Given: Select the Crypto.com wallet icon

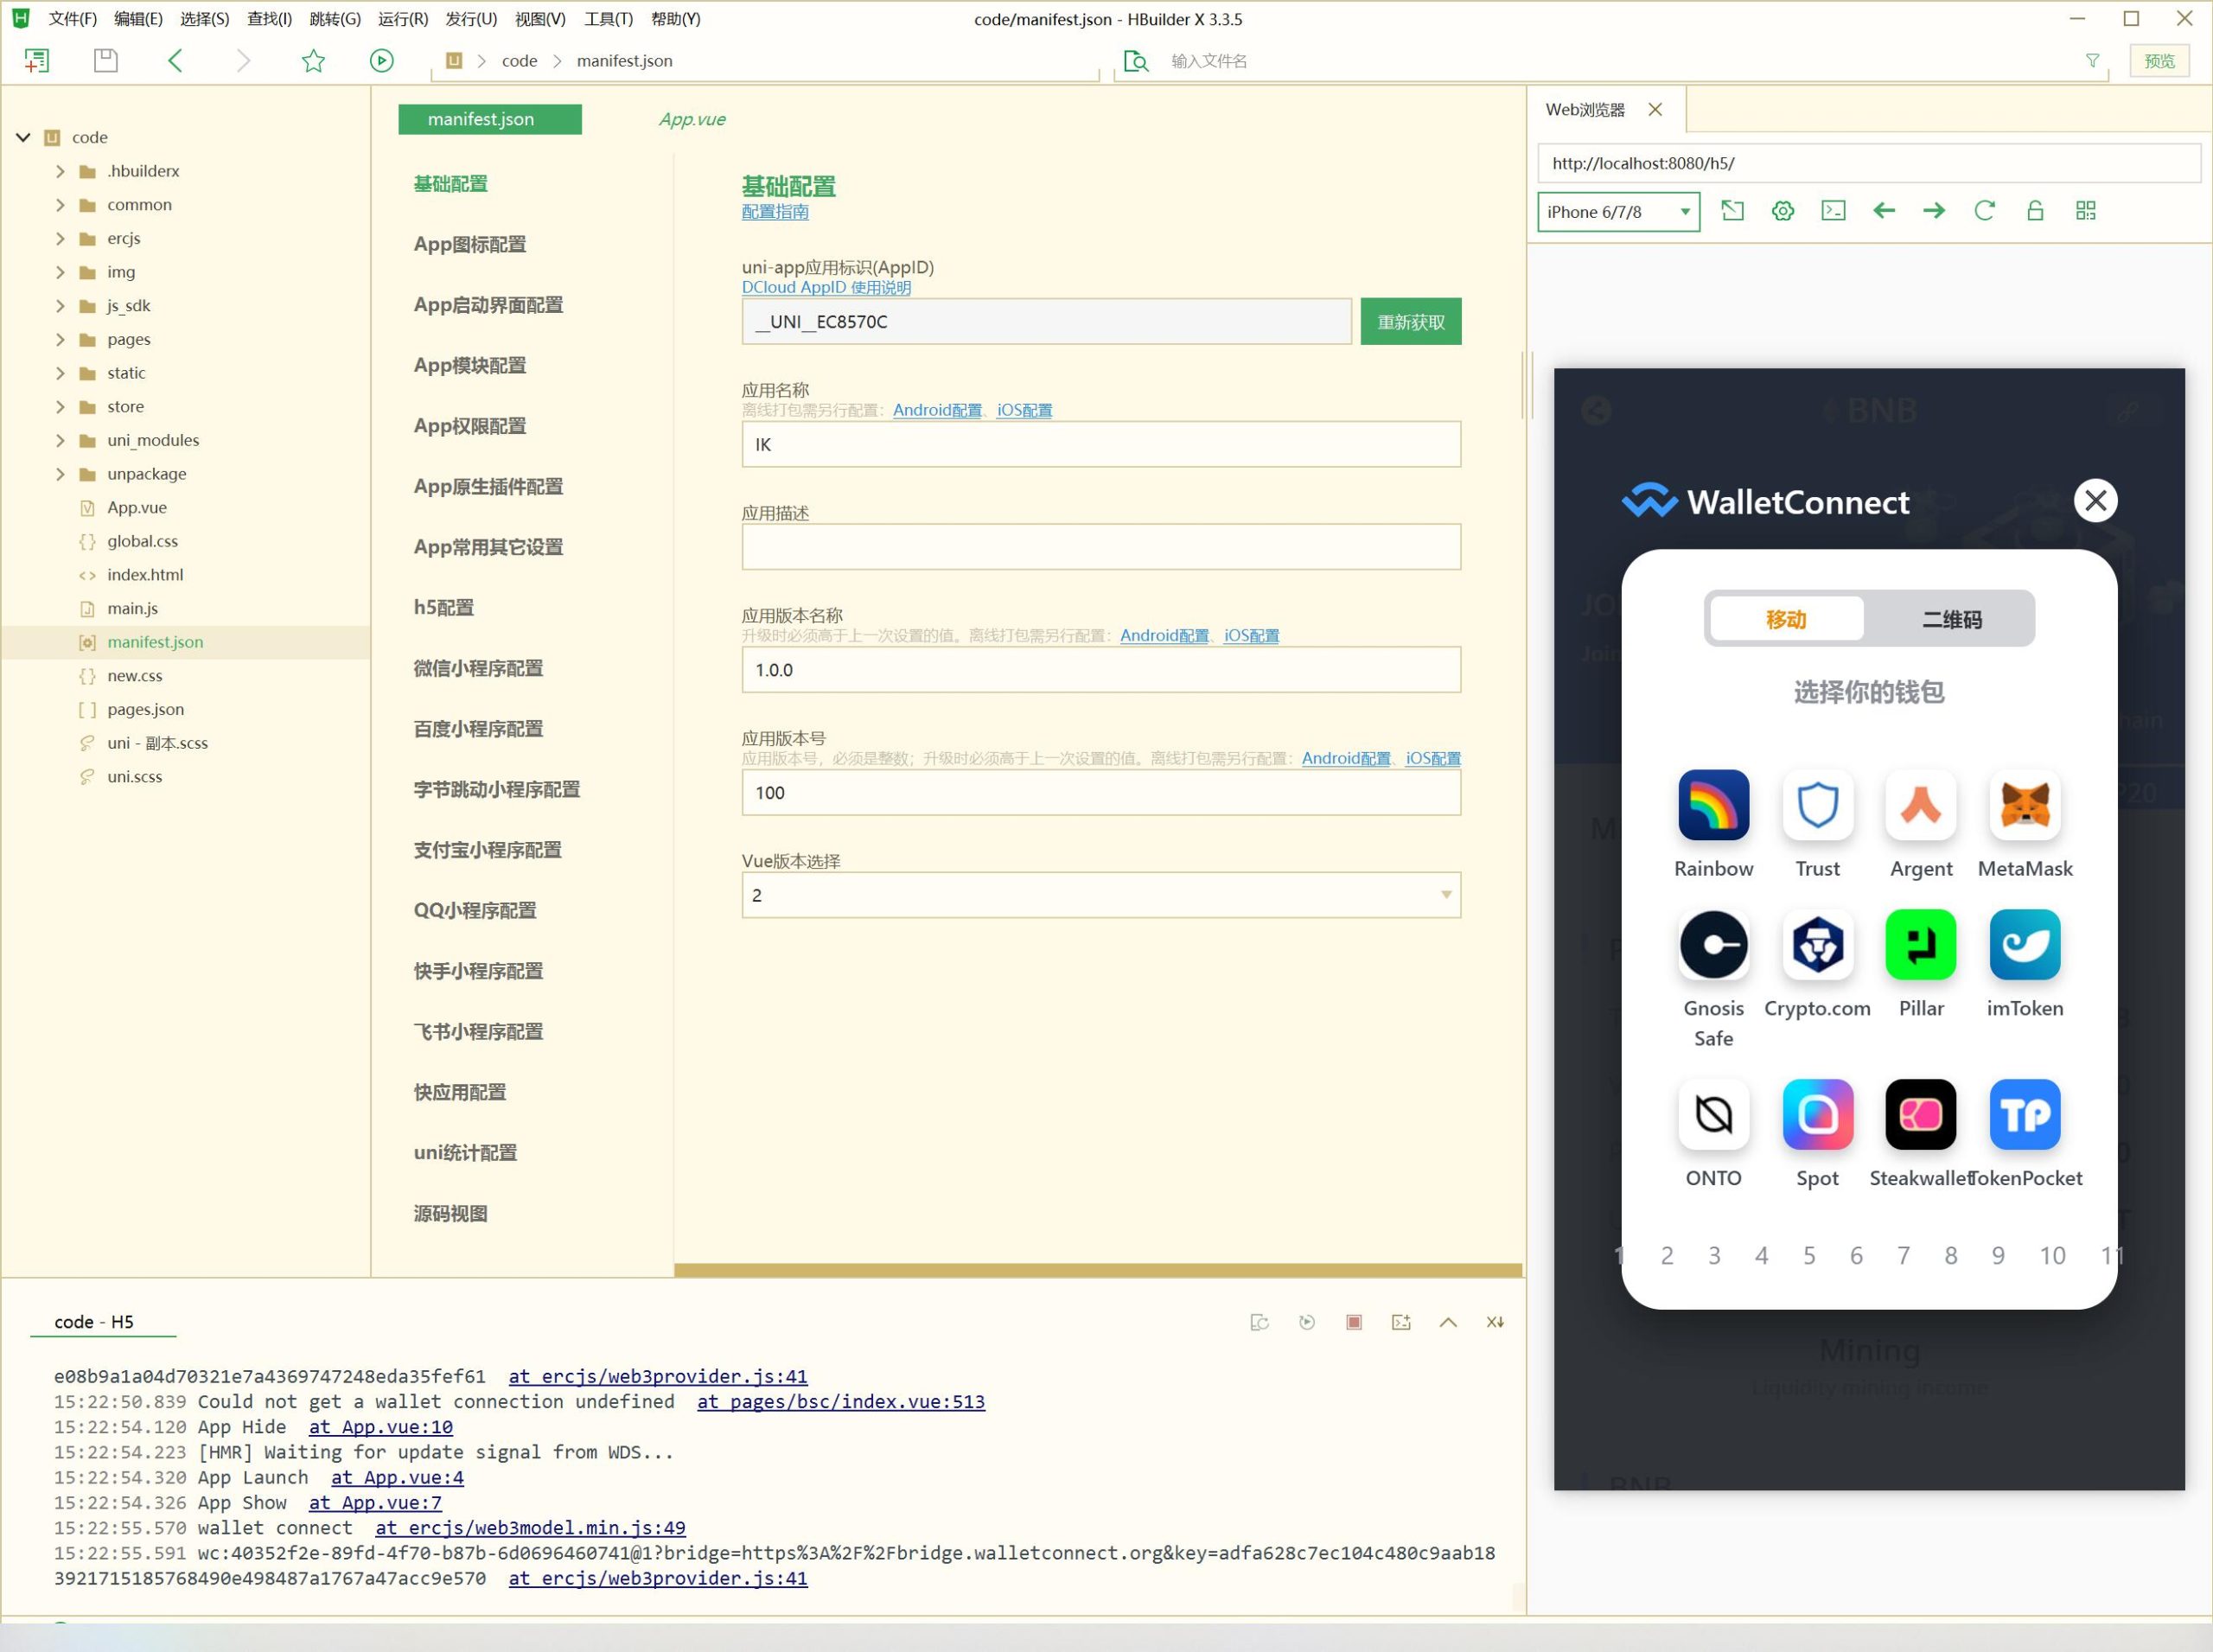Looking at the screenshot, I should point(1815,946).
